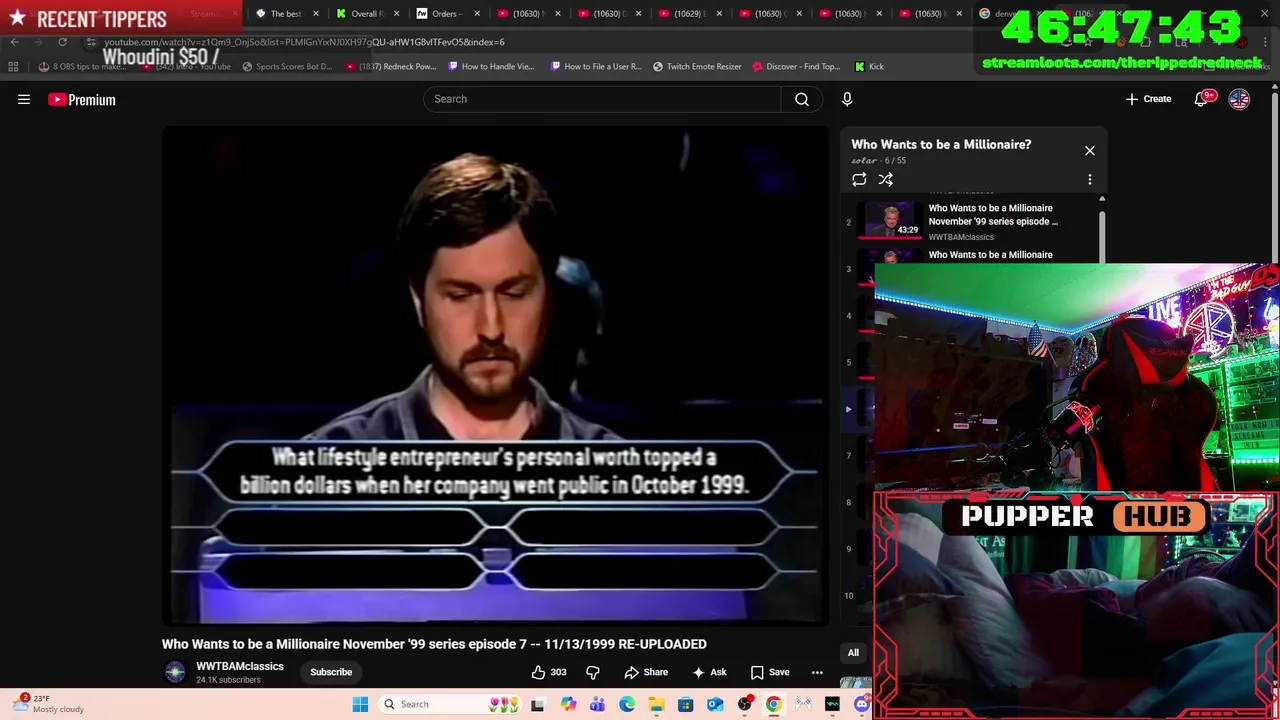Open playlist item 2 title text
Viewport: 1280px width, 720px height.
pyautogui.click(x=993, y=215)
